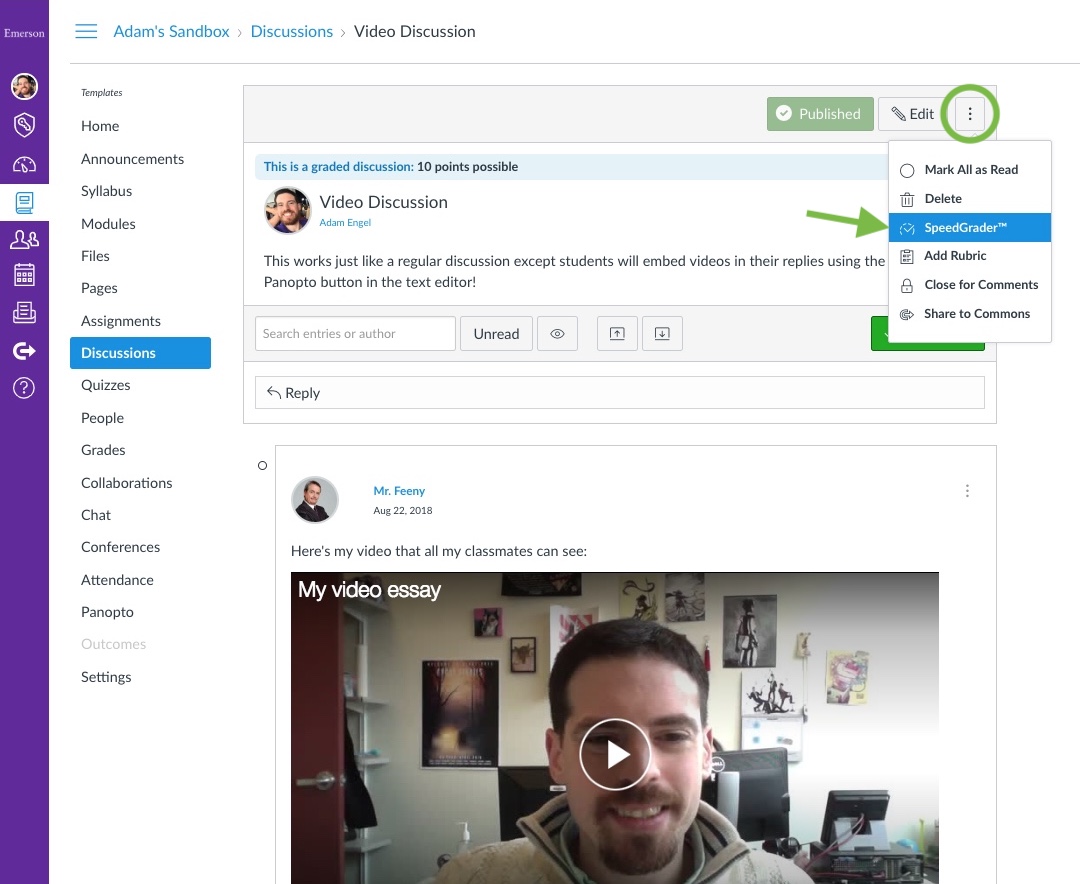Open Mr. Feeny's reply options menu

pos(967,491)
